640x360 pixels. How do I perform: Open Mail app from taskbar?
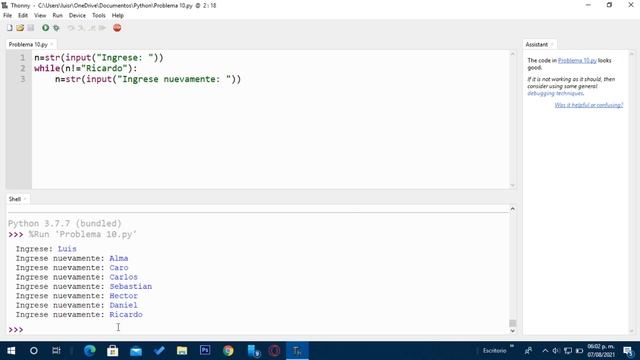[136, 351]
